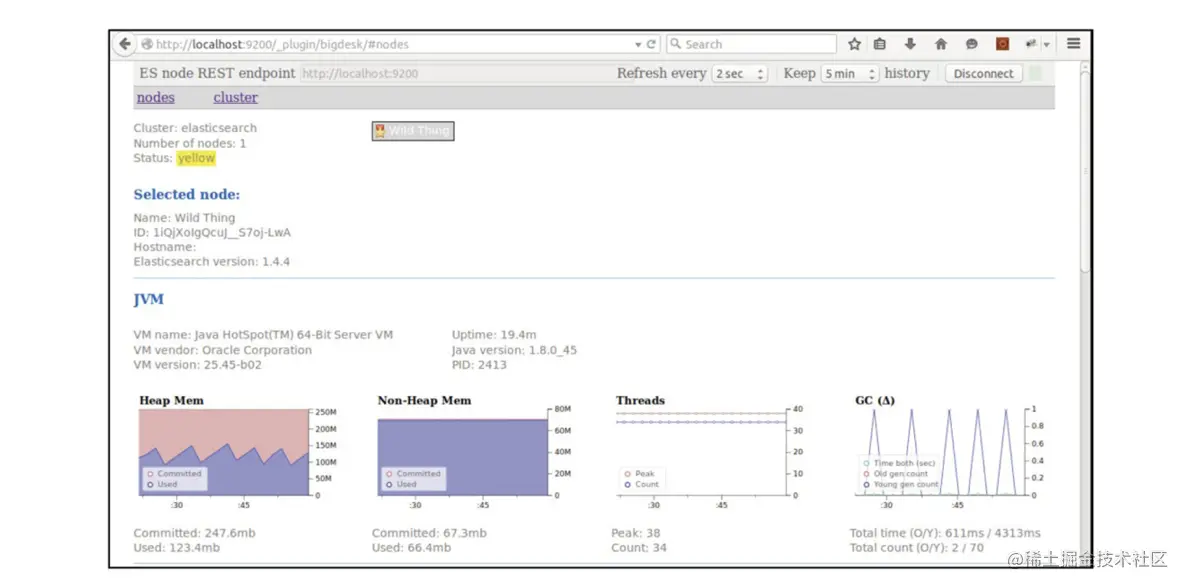Click 'Count: 34' threads value
This screenshot has height=588, width=1186.
click(x=639, y=548)
